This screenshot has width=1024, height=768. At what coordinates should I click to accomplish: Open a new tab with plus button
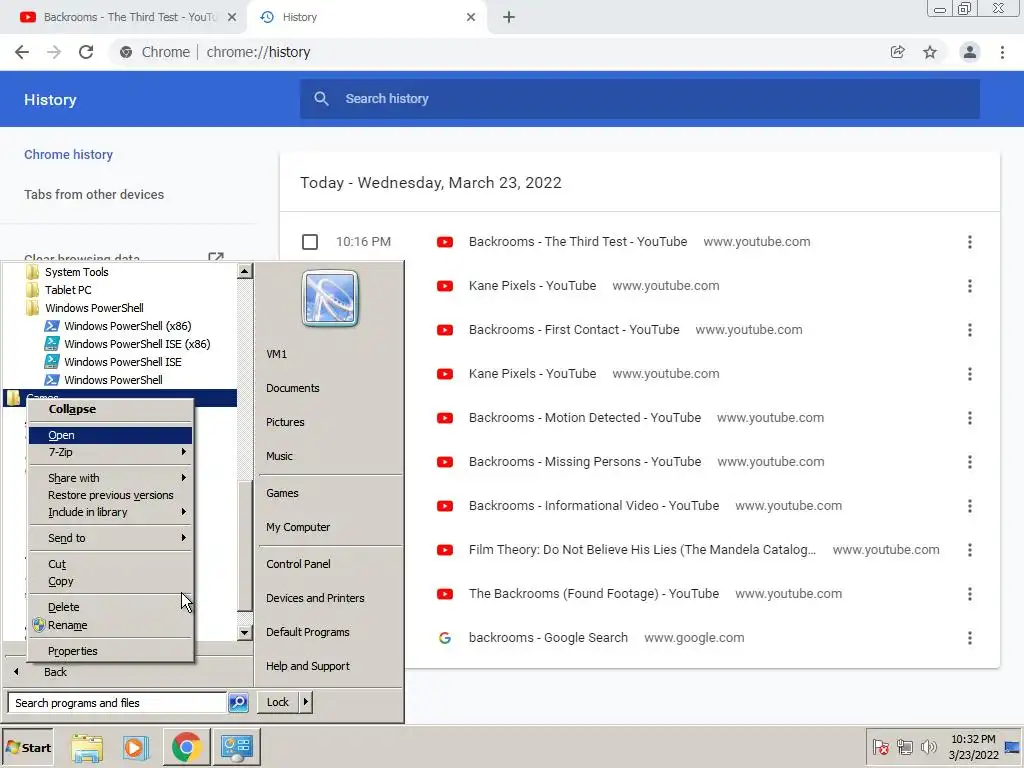tap(509, 17)
